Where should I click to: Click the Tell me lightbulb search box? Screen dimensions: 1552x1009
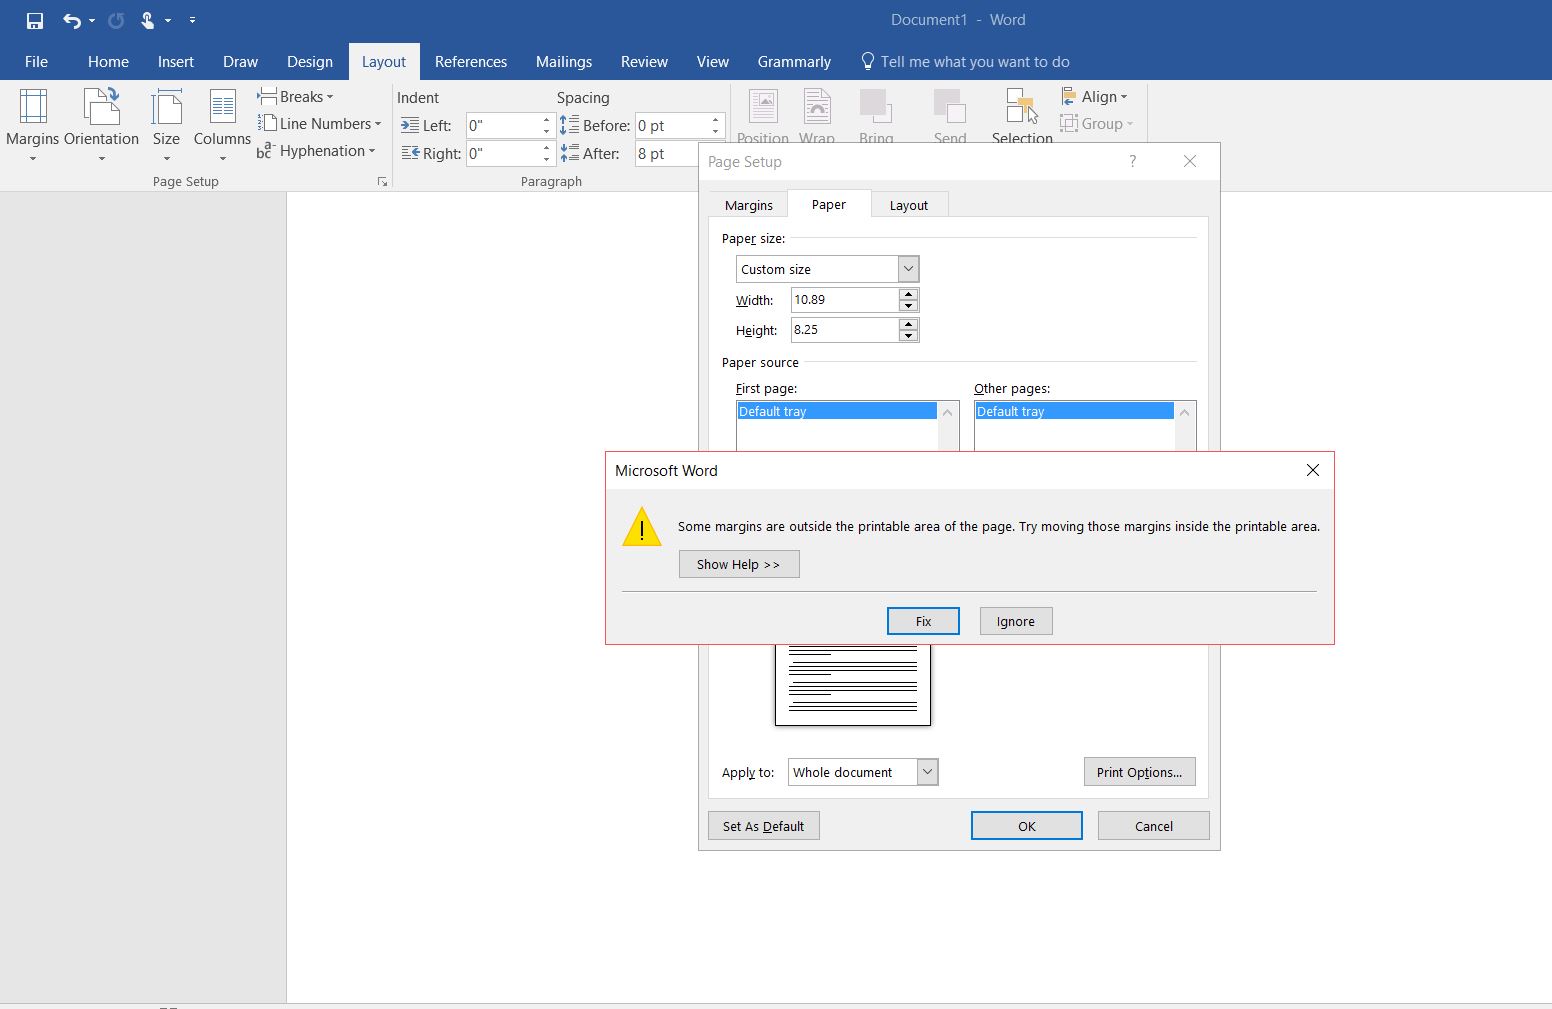click(965, 62)
